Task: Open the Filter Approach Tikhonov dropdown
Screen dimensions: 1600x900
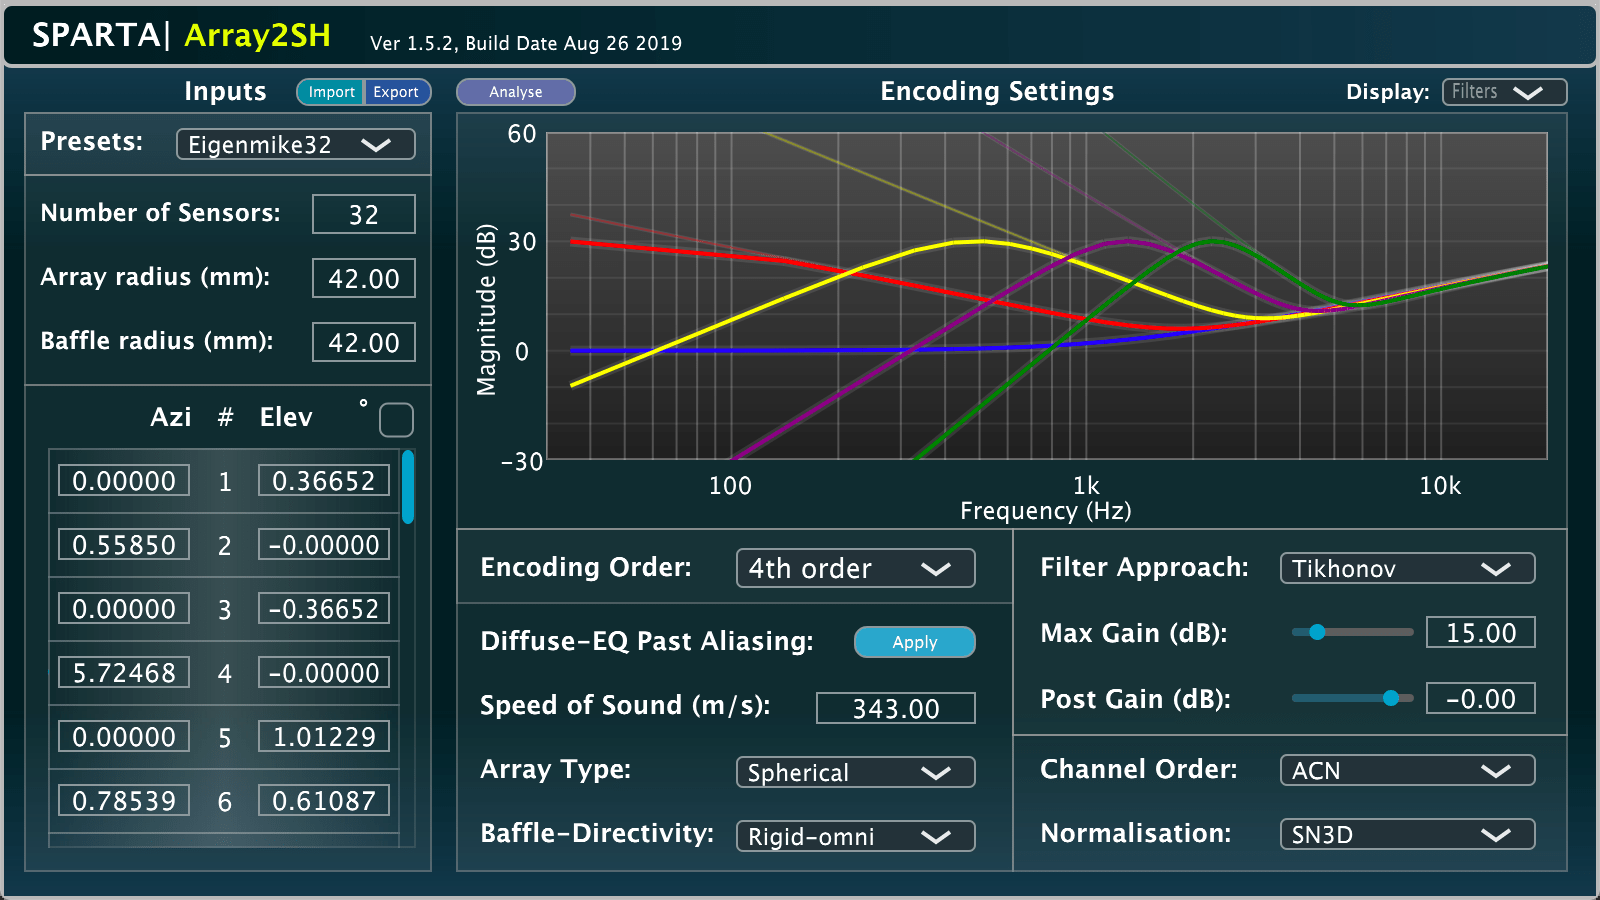Action: (1407, 569)
